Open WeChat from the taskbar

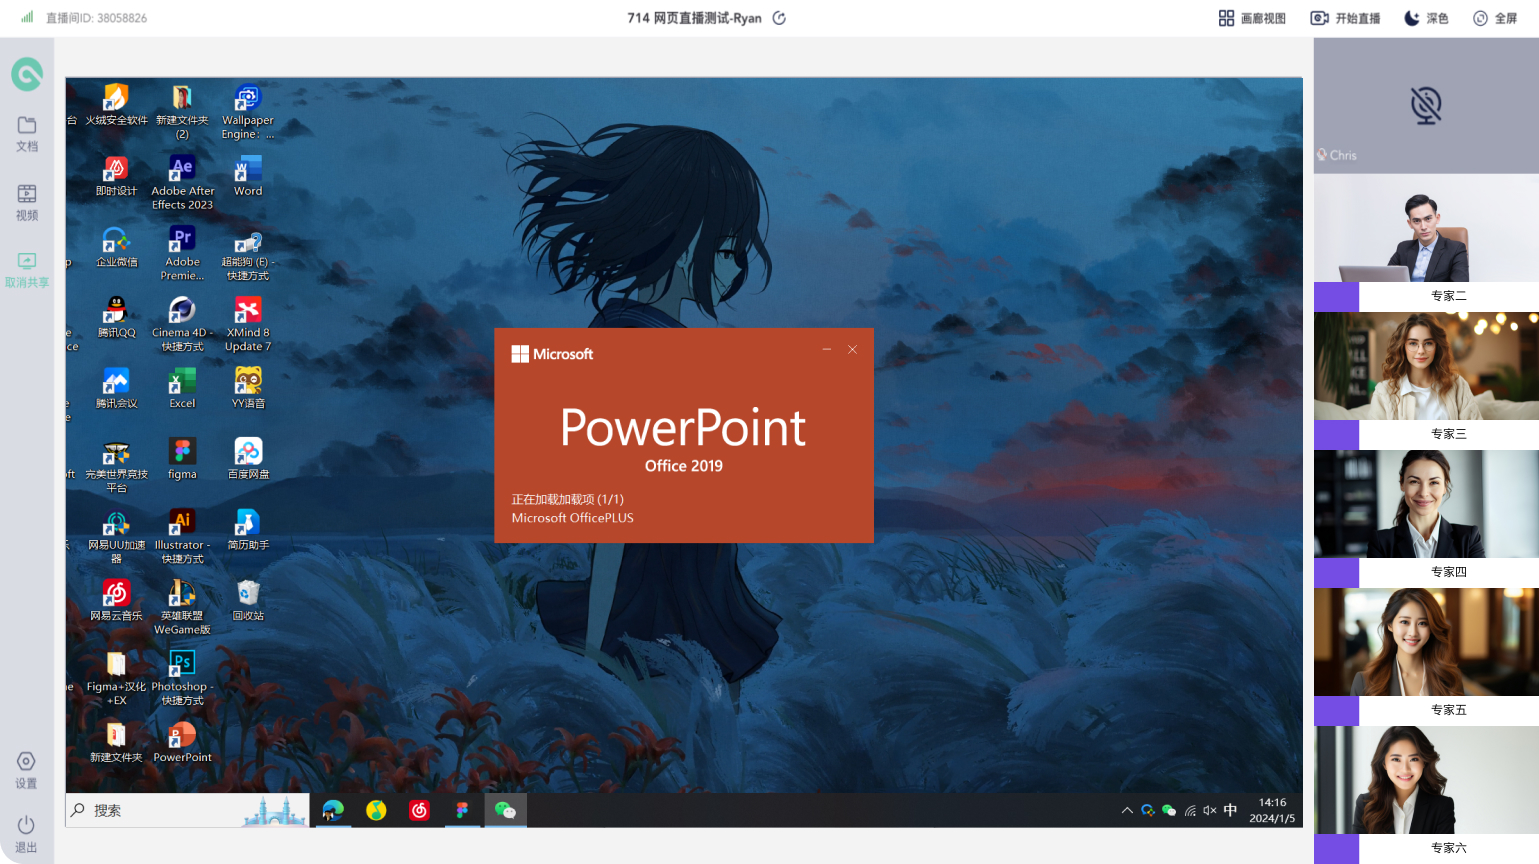tap(505, 810)
